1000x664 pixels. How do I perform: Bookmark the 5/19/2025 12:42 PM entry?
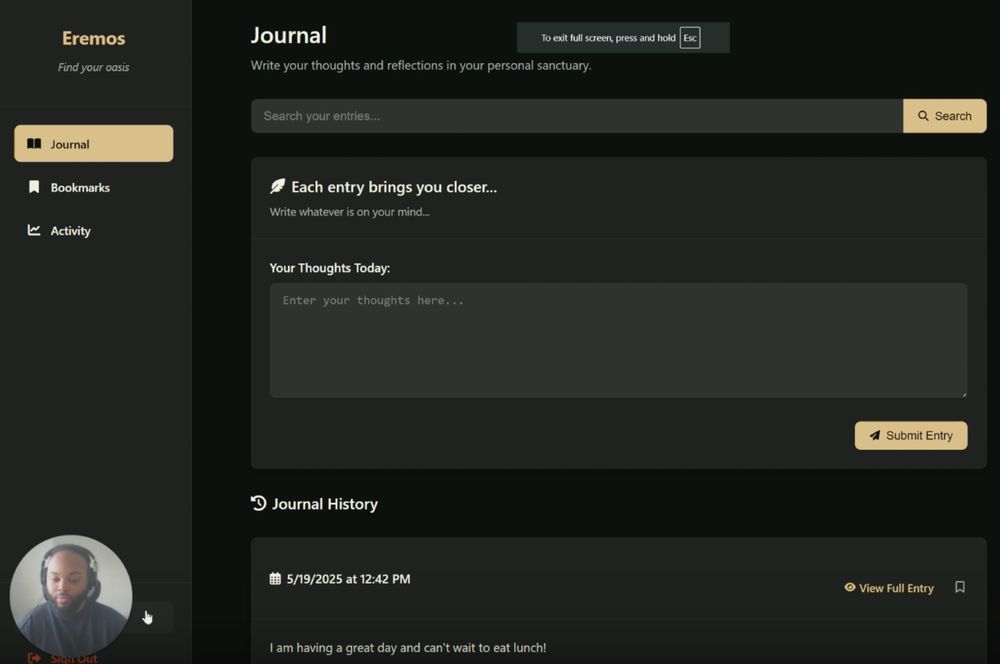point(960,587)
